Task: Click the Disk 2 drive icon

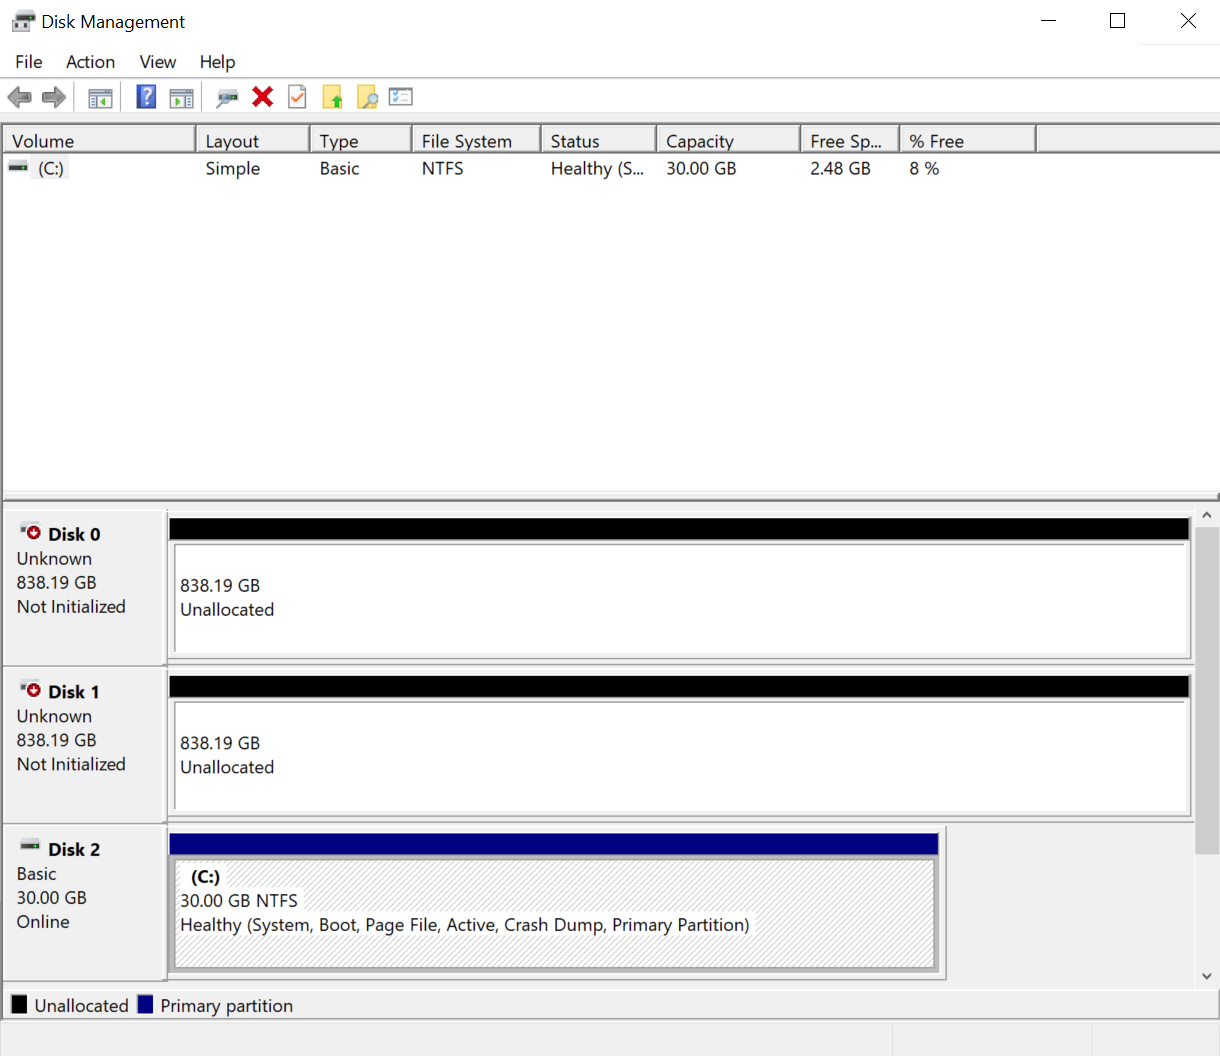Action: (30, 846)
